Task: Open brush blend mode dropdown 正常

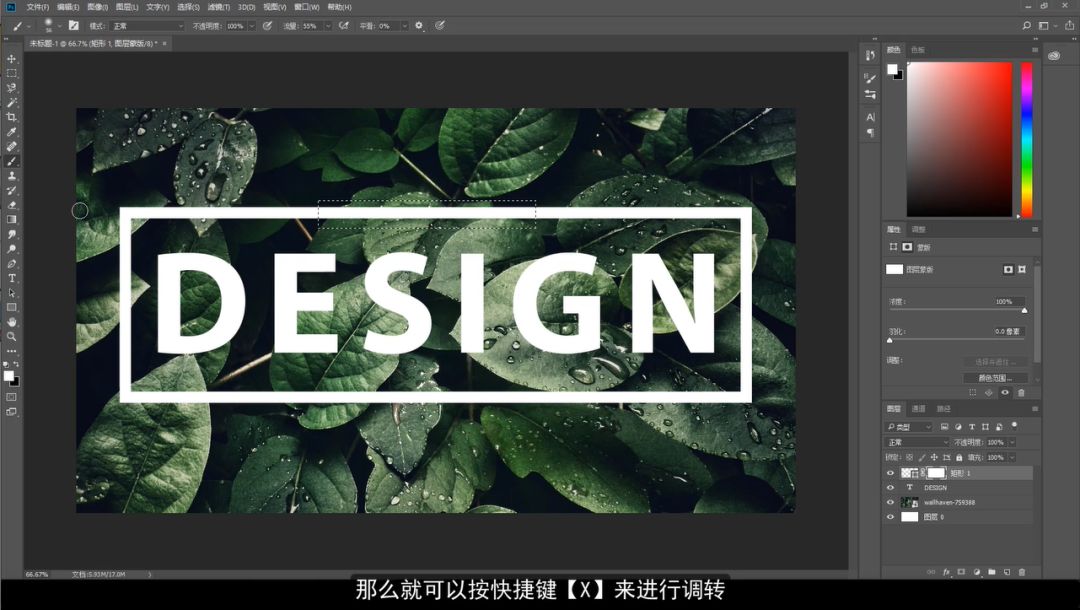Action: pyautogui.click(x=147, y=25)
